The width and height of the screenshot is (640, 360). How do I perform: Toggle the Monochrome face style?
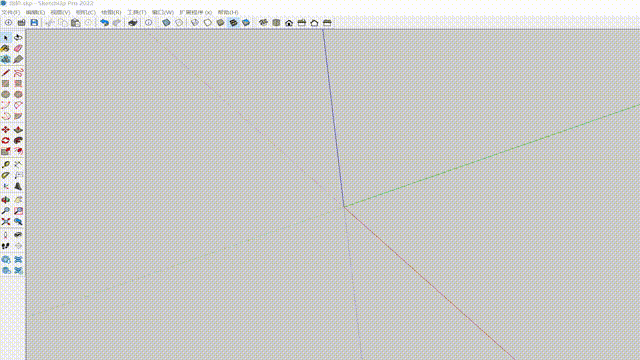pos(246,23)
